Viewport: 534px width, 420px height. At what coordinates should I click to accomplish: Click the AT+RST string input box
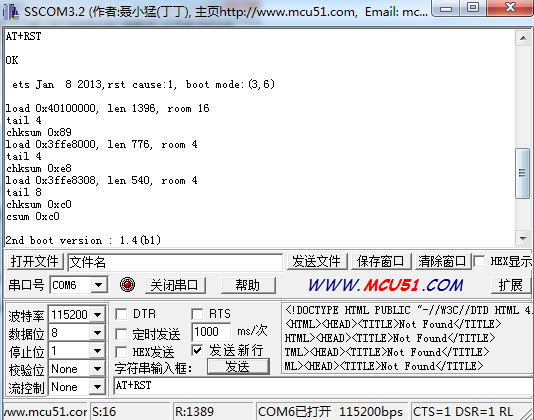point(324,386)
